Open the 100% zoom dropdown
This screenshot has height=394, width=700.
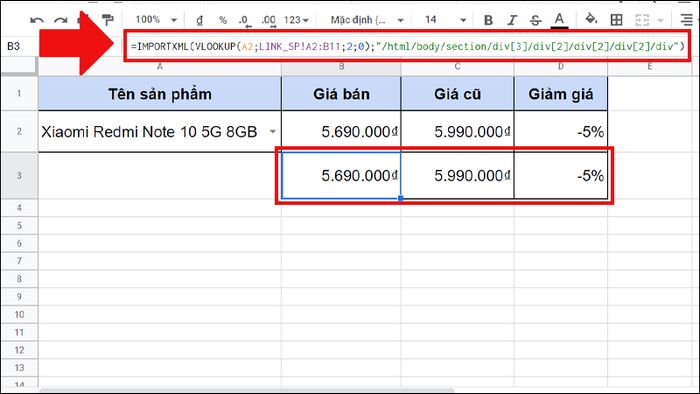click(x=156, y=20)
